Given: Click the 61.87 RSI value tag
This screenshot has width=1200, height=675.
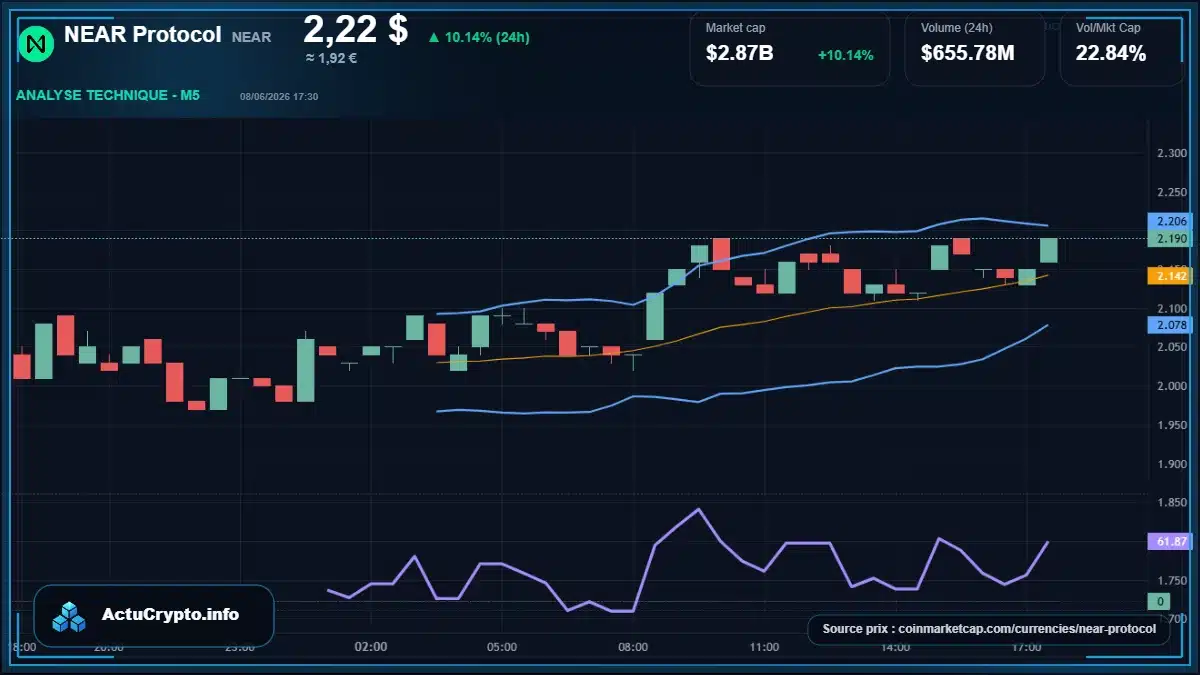Looking at the screenshot, I should coord(1171,541).
